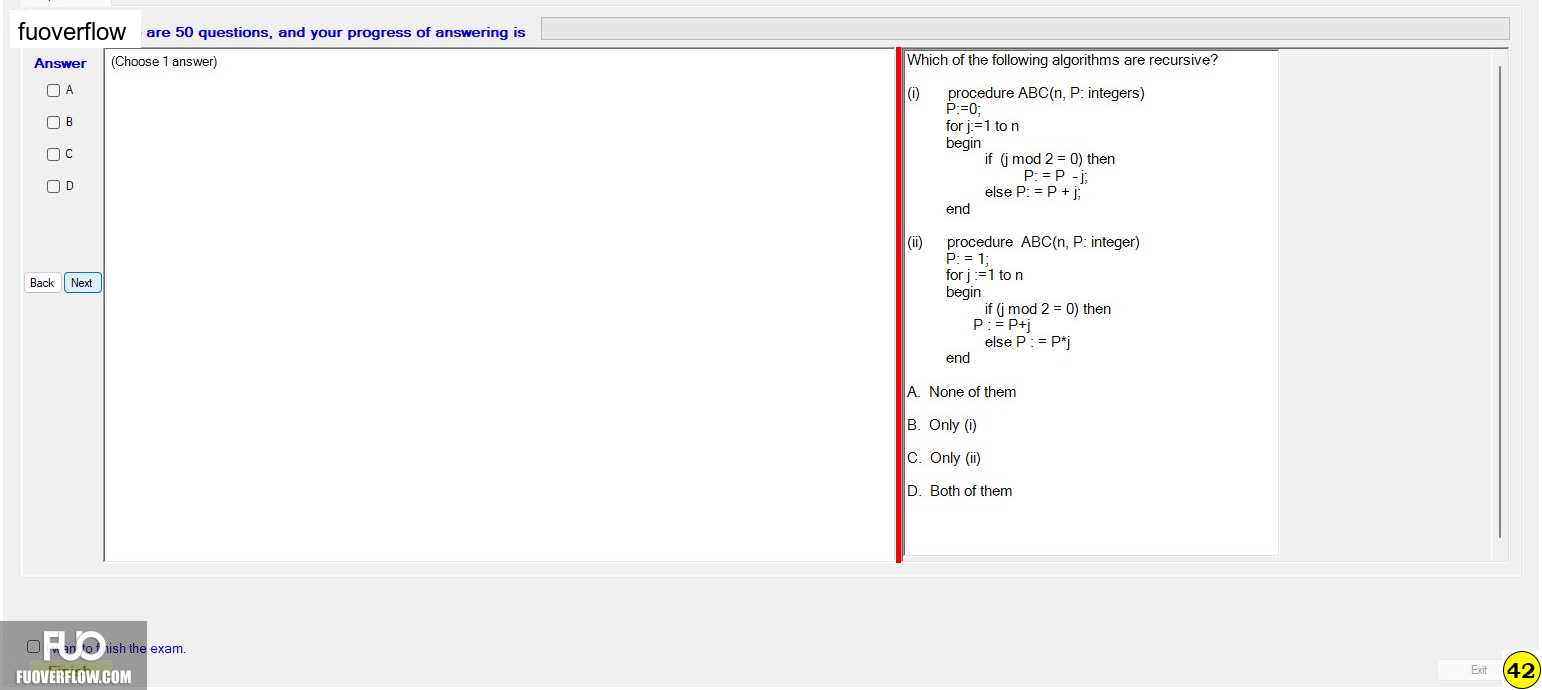
Task: Click the answering progress bar
Action: (1025, 29)
